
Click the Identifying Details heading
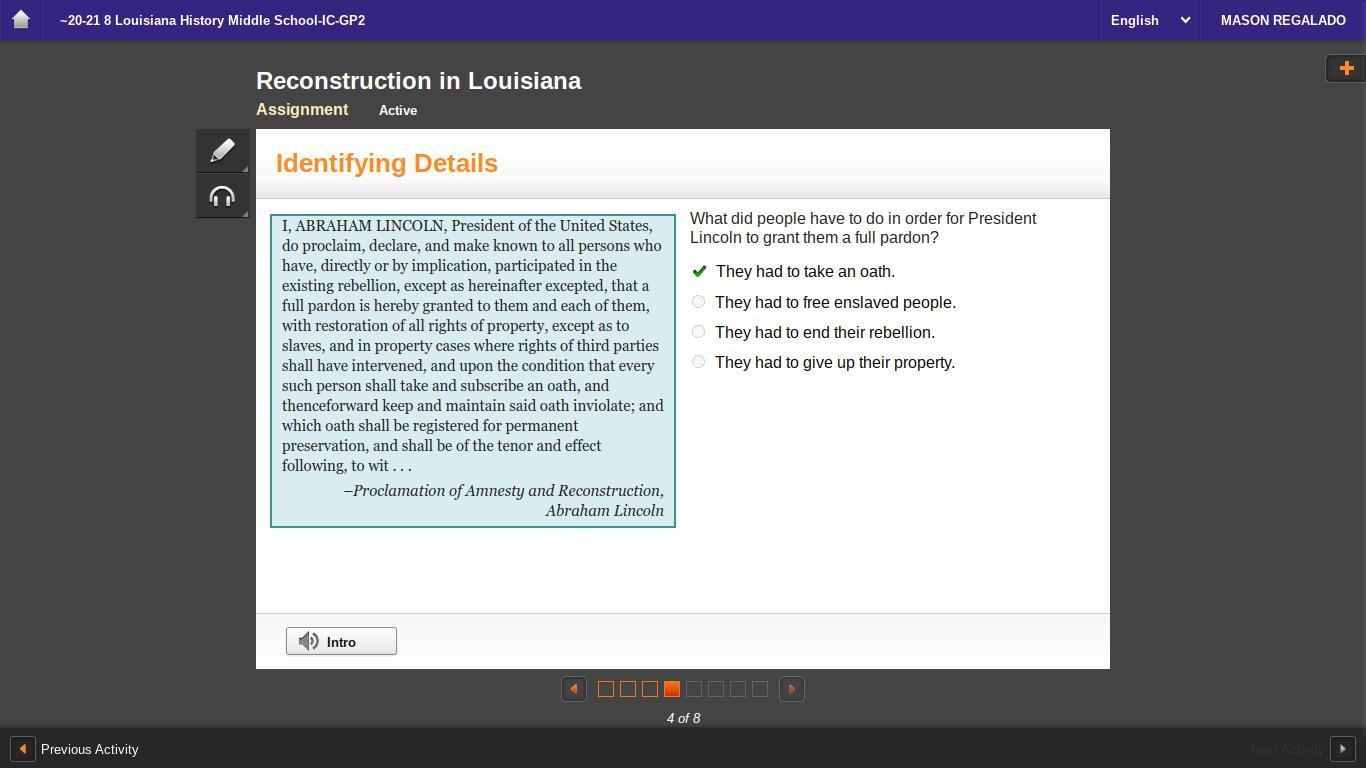pos(387,163)
